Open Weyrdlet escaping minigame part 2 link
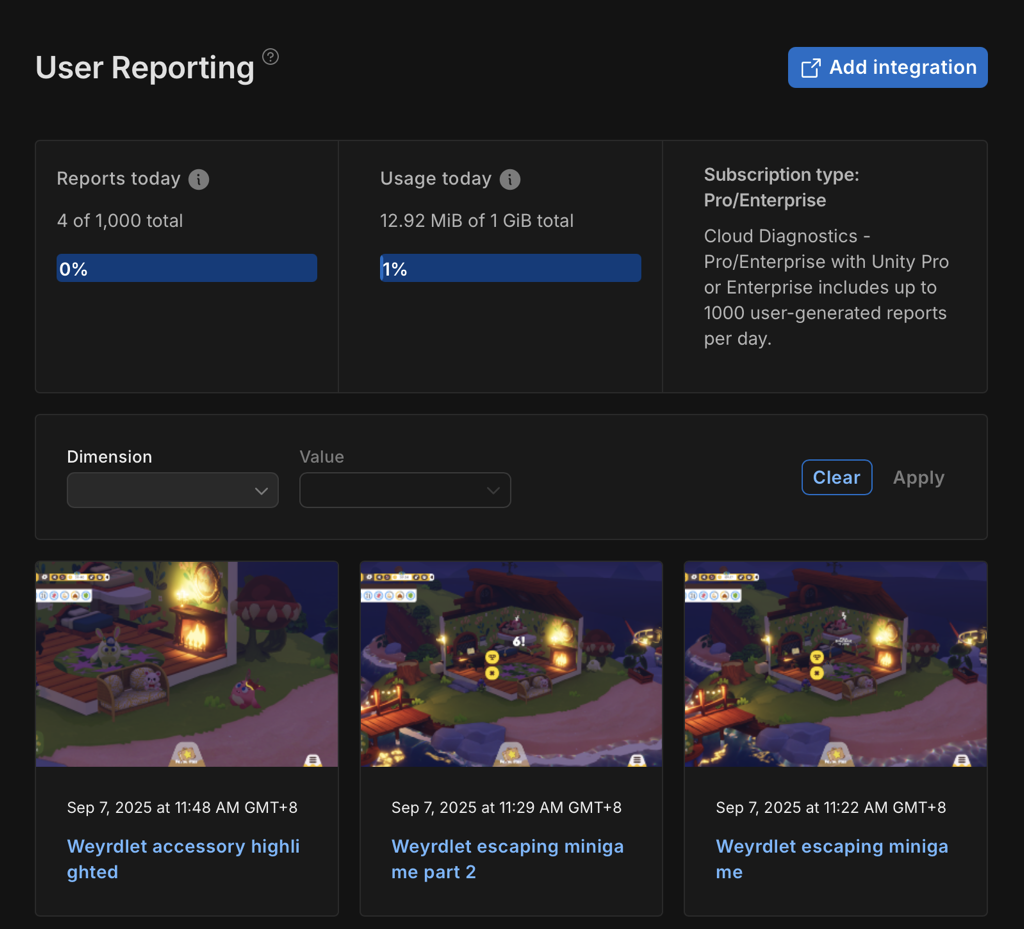This screenshot has width=1024, height=929. (507, 859)
